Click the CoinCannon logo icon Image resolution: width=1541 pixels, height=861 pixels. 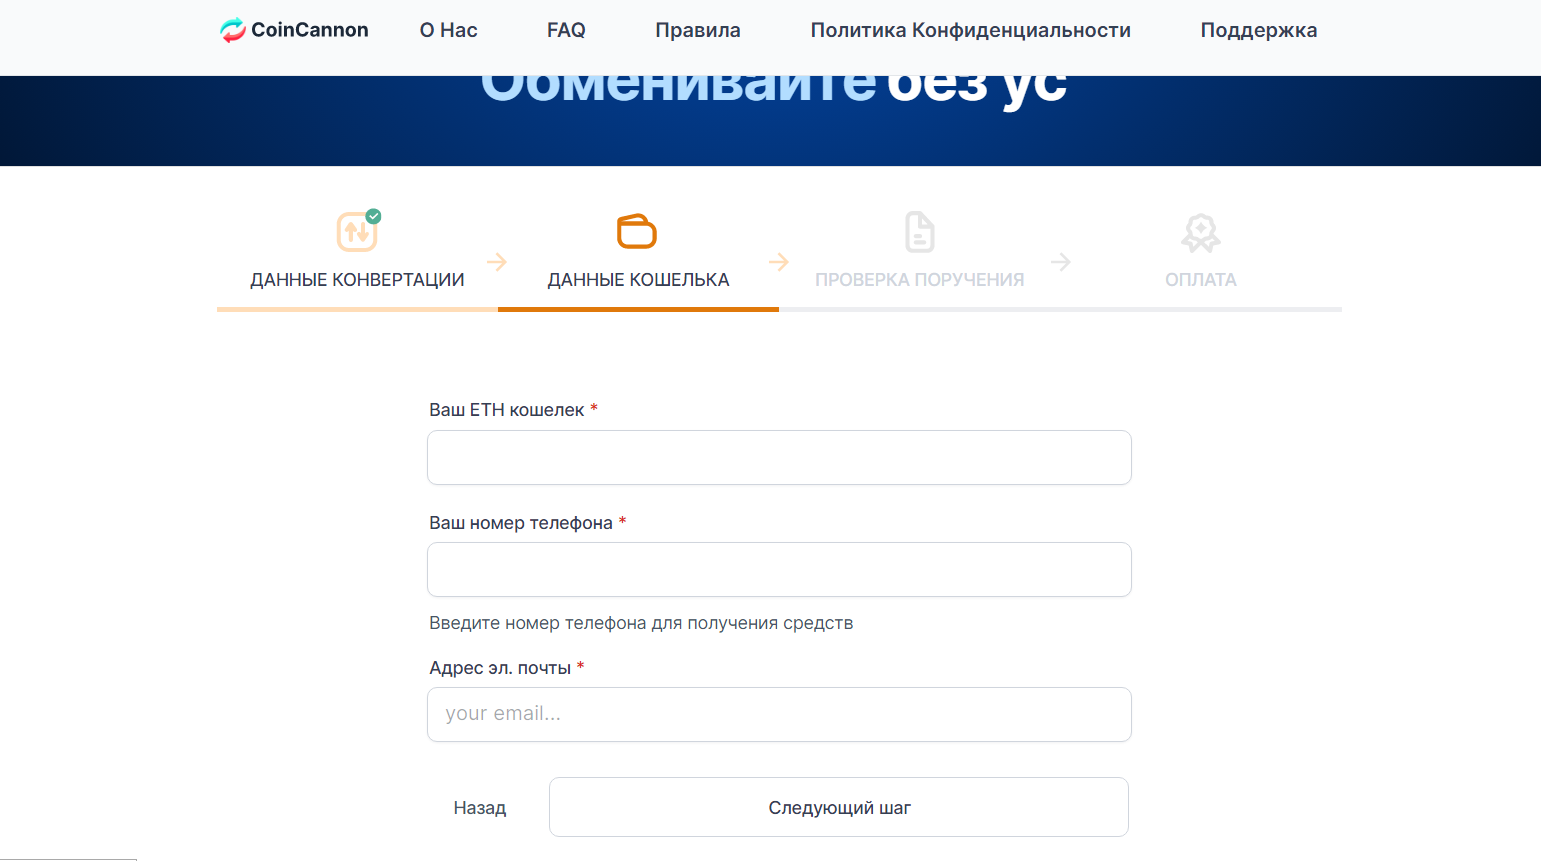click(233, 30)
